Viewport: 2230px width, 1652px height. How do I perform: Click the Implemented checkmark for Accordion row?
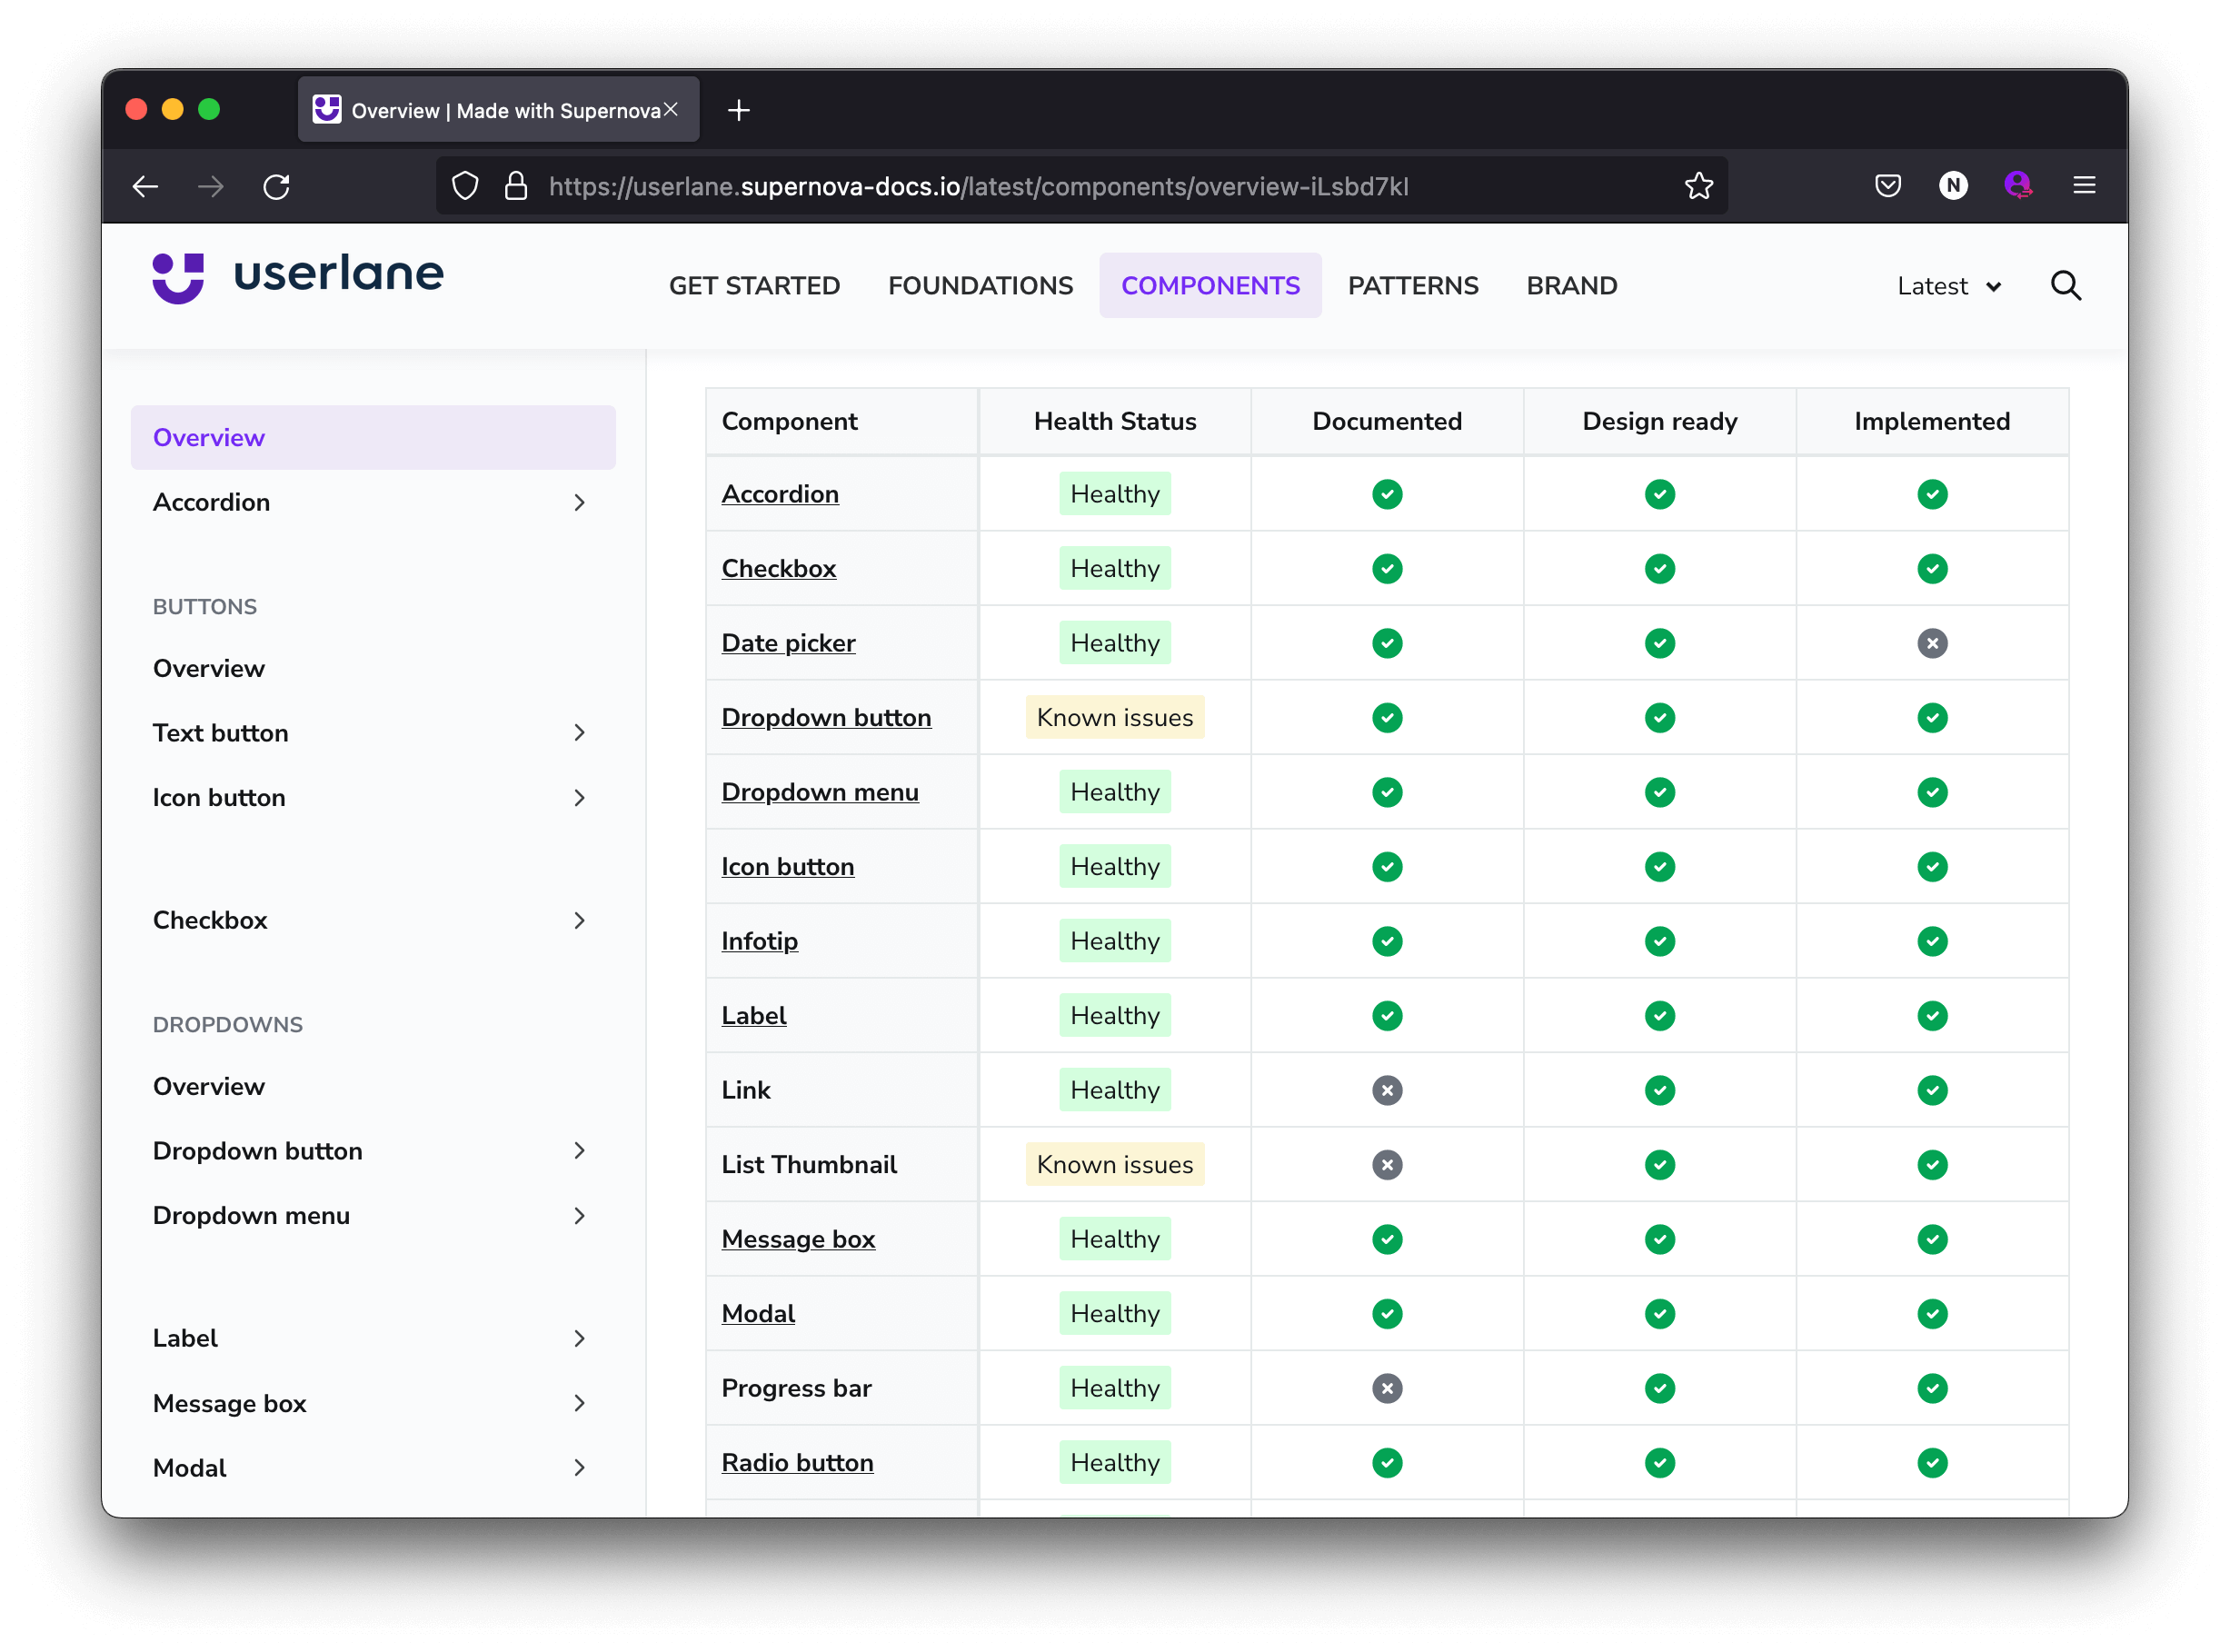pyautogui.click(x=1932, y=493)
